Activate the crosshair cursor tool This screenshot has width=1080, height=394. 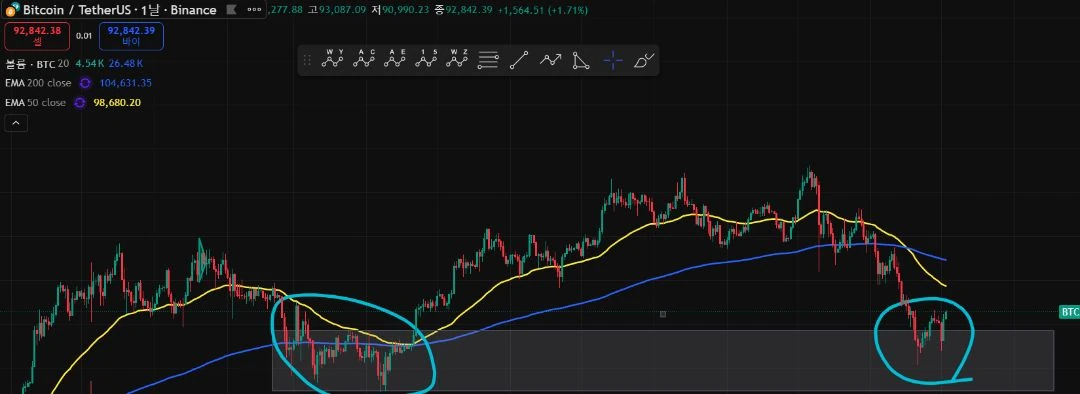tap(612, 61)
